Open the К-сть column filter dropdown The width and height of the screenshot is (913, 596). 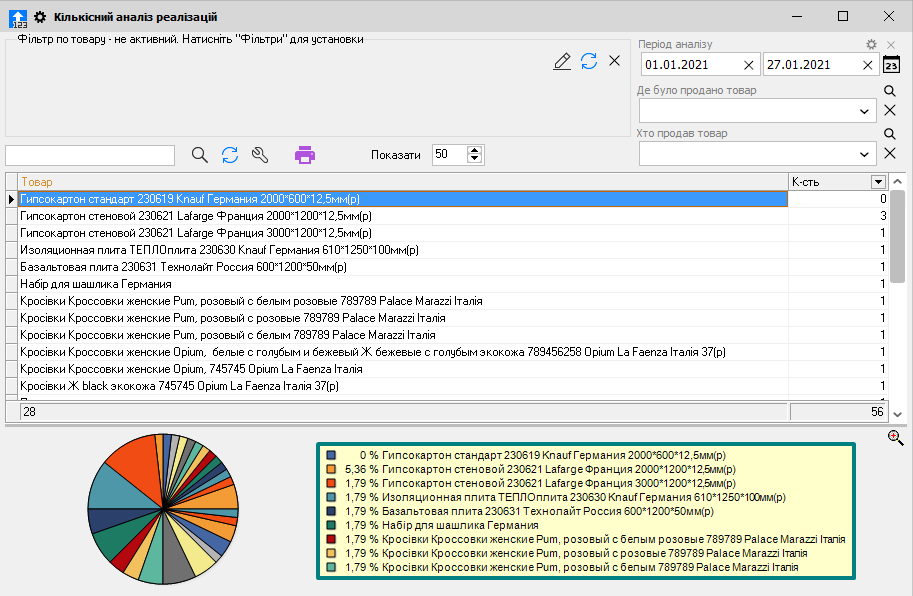878,182
